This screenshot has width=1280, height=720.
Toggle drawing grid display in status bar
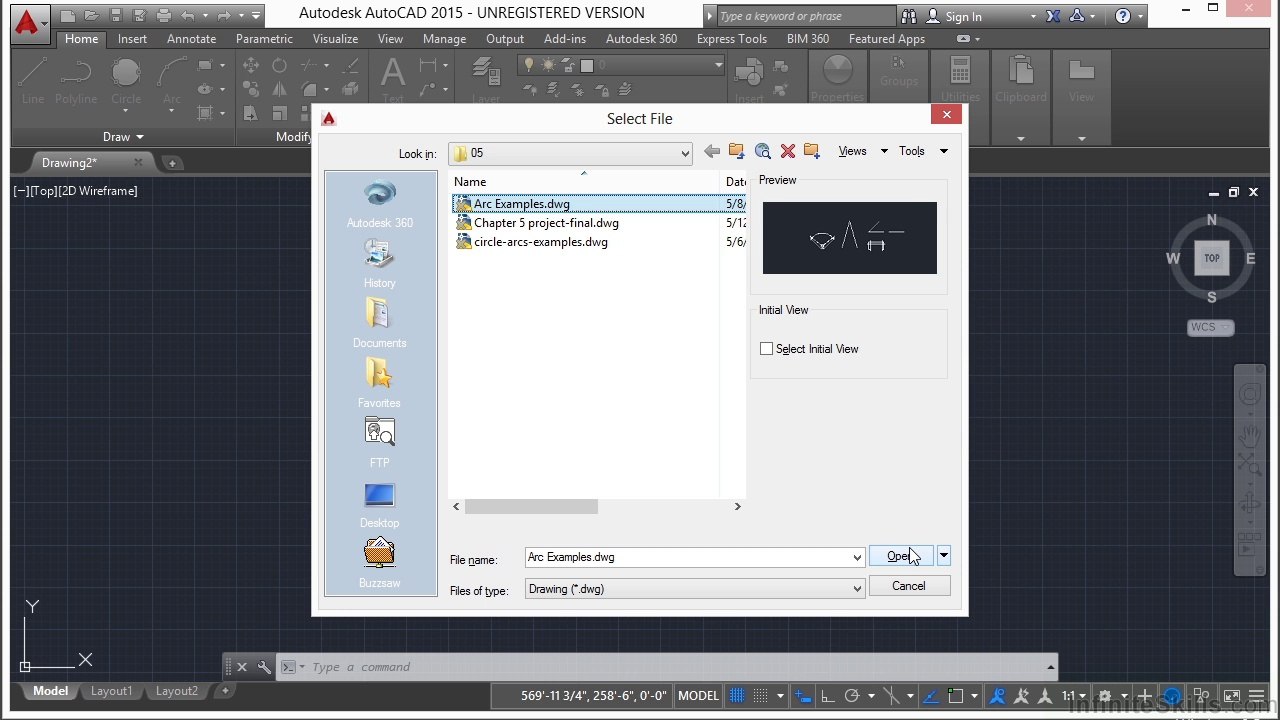(x=737, y=696)
